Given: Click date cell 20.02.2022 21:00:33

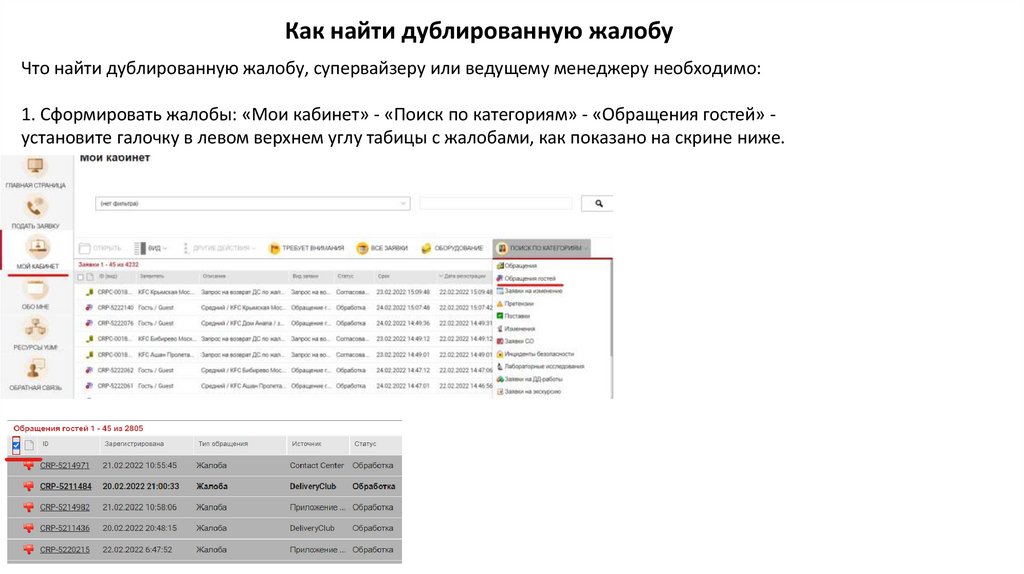Looking at the screenshot, I should [140, 486].
